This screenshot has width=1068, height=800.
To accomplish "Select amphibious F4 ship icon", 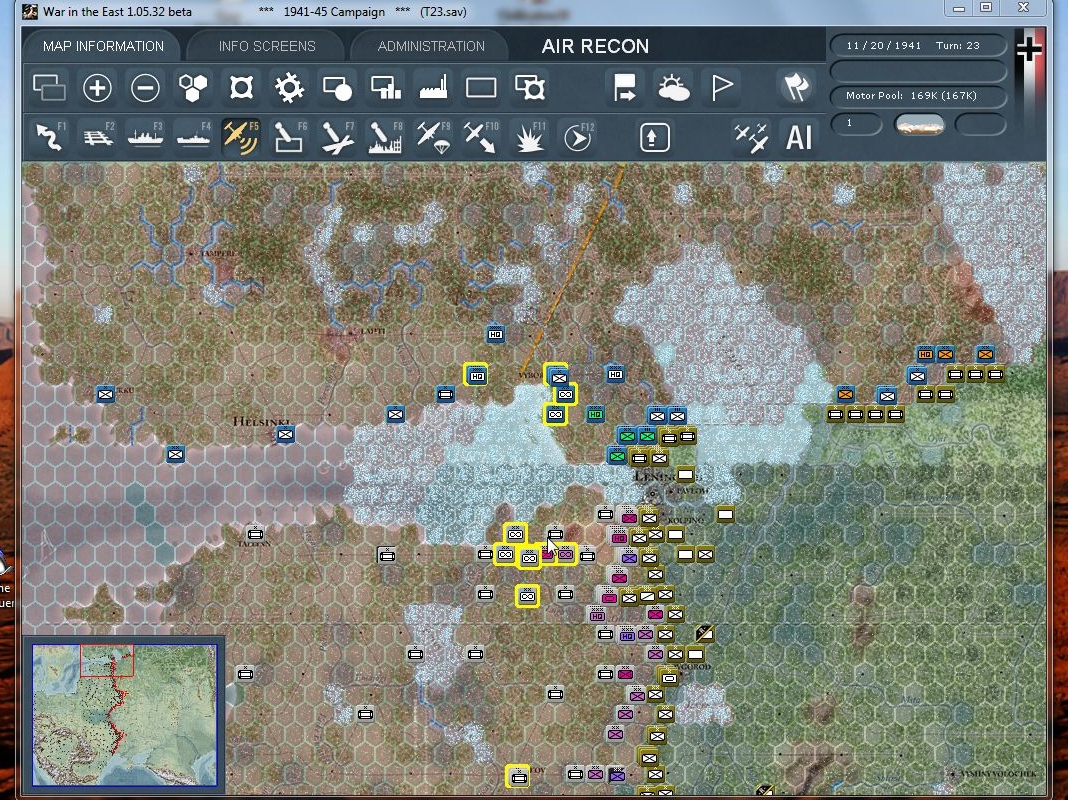I will click(193, 137).
